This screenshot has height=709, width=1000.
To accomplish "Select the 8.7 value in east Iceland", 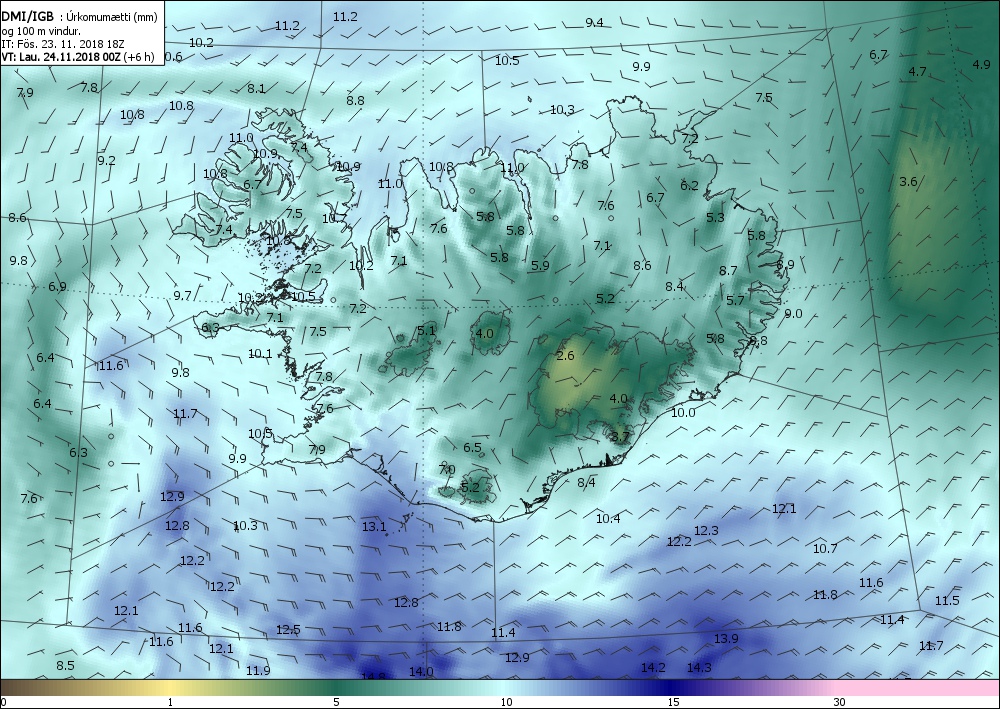I will [x=728, y=271].
